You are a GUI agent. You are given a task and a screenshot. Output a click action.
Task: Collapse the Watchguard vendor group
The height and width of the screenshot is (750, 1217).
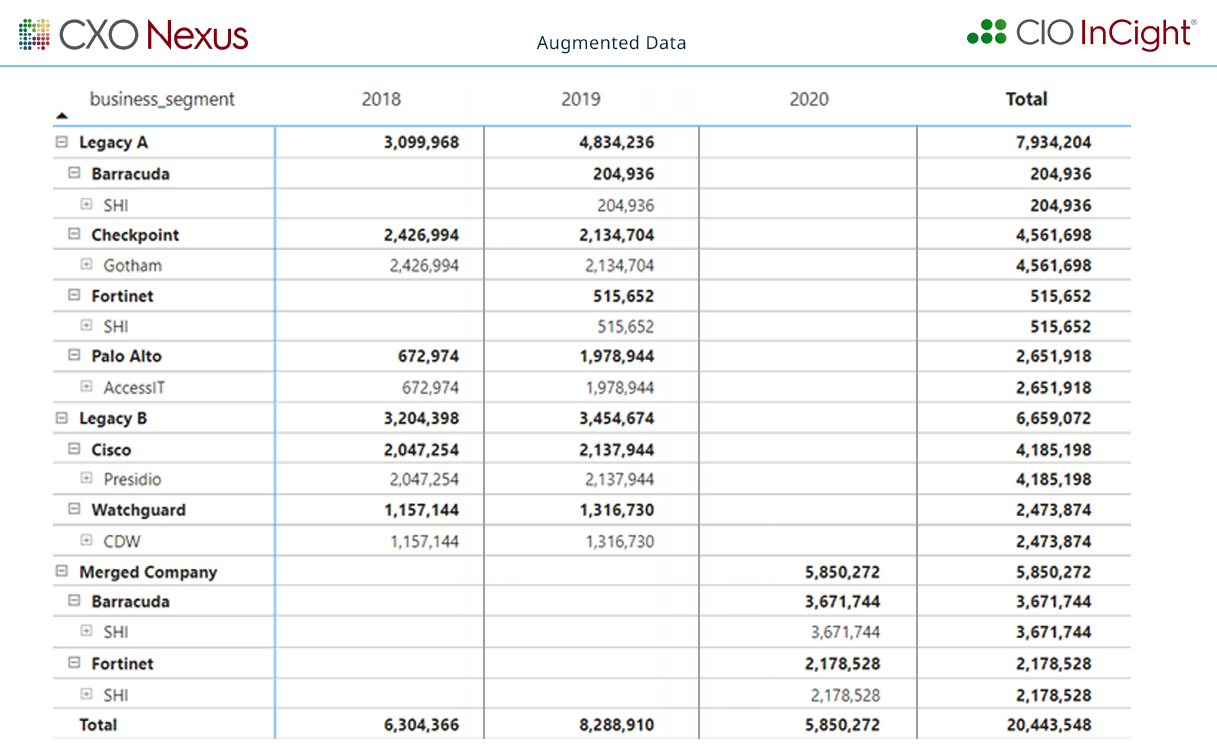[x=74, y=510]
